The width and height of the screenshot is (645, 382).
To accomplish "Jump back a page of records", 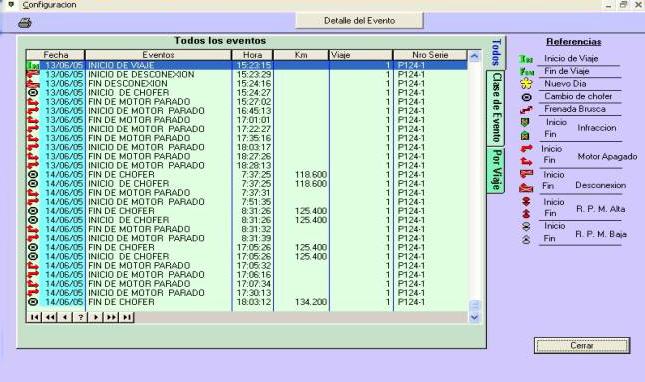I will [x=49, y=317].
